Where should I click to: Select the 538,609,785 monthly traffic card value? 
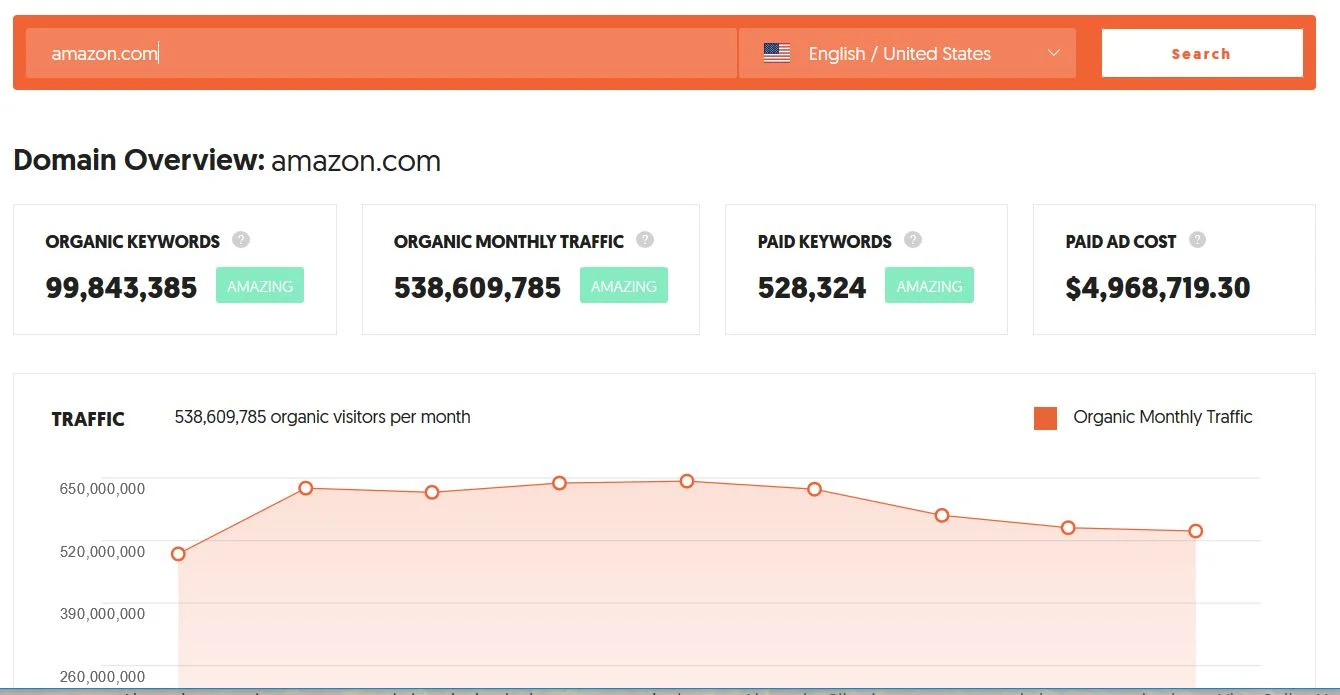(x=478, y=288)
